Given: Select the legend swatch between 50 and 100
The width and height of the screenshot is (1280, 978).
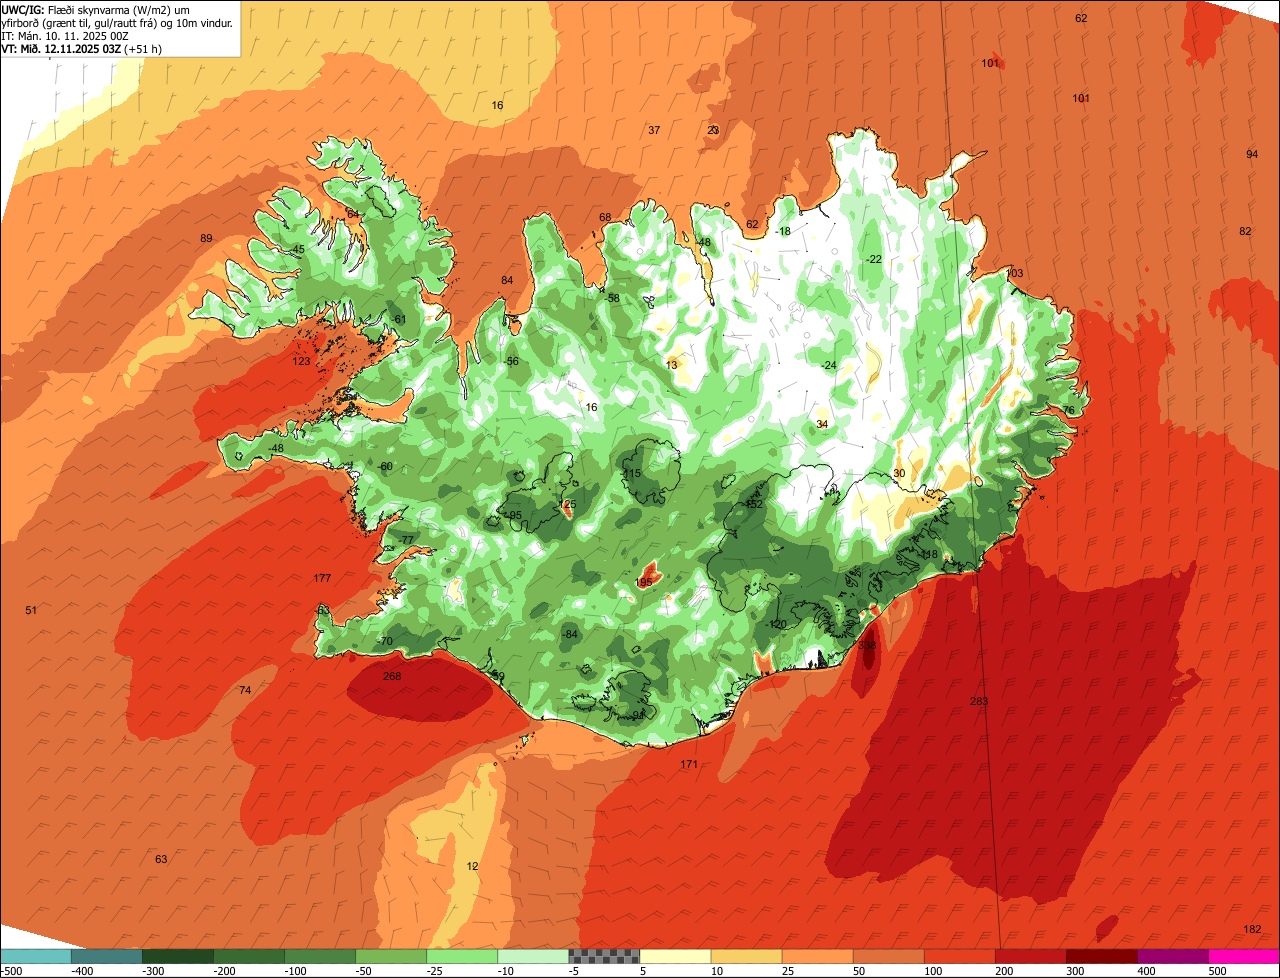Looking at the screenshot, I should pos(889,956).
